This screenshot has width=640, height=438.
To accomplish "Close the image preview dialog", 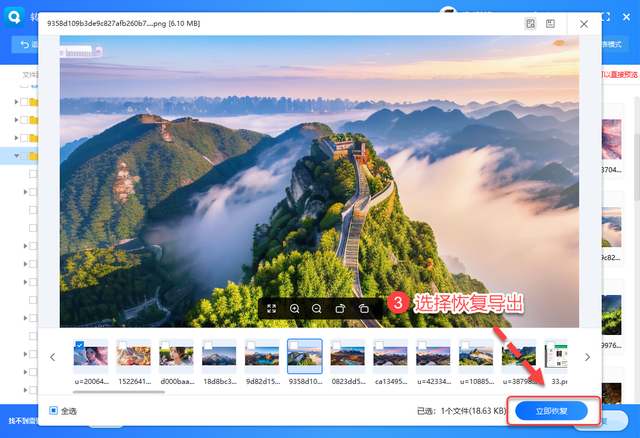I will tap(584, 24).
